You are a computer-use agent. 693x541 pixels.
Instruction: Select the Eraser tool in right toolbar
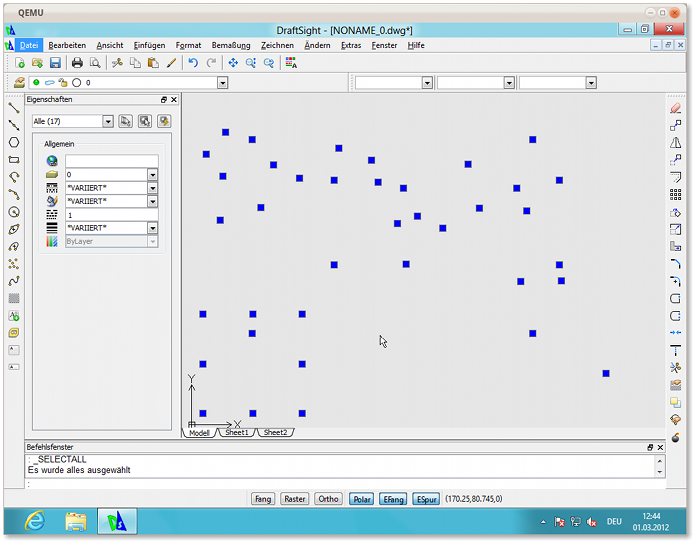click(x=676, y=107)
